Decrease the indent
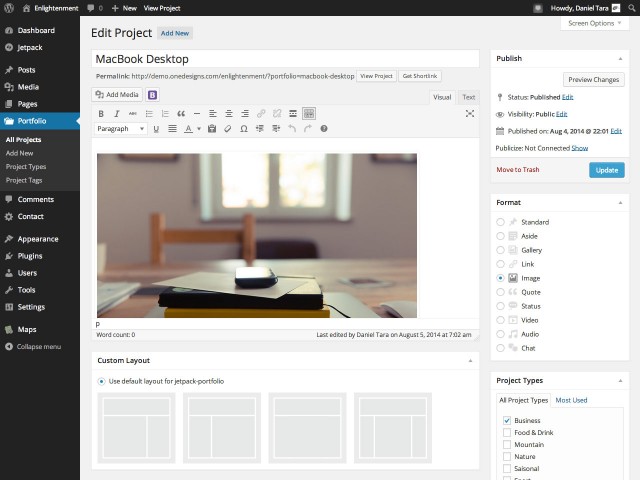Image resolution: width=640 pixels, height=480 pixels. coord(260,129)
